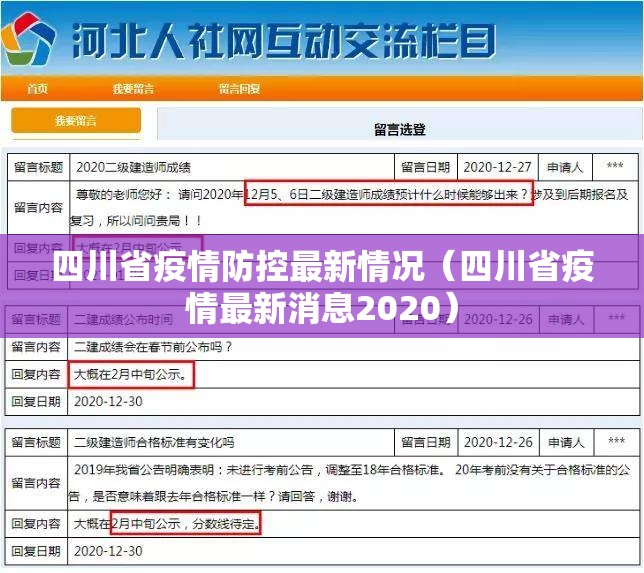Click message date 2020-12-27
Viewport: 644px width, 573px height.
coord(494,167)
